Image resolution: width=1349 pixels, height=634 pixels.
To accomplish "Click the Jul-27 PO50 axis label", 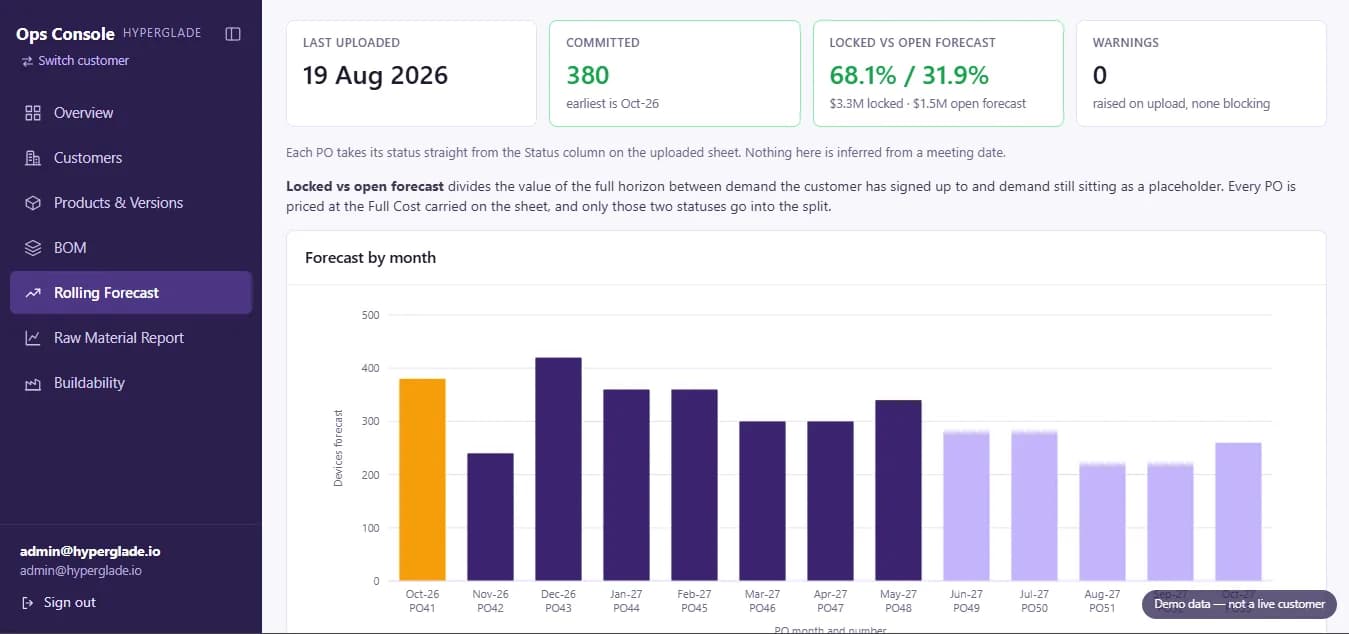I will [1034, 600].
